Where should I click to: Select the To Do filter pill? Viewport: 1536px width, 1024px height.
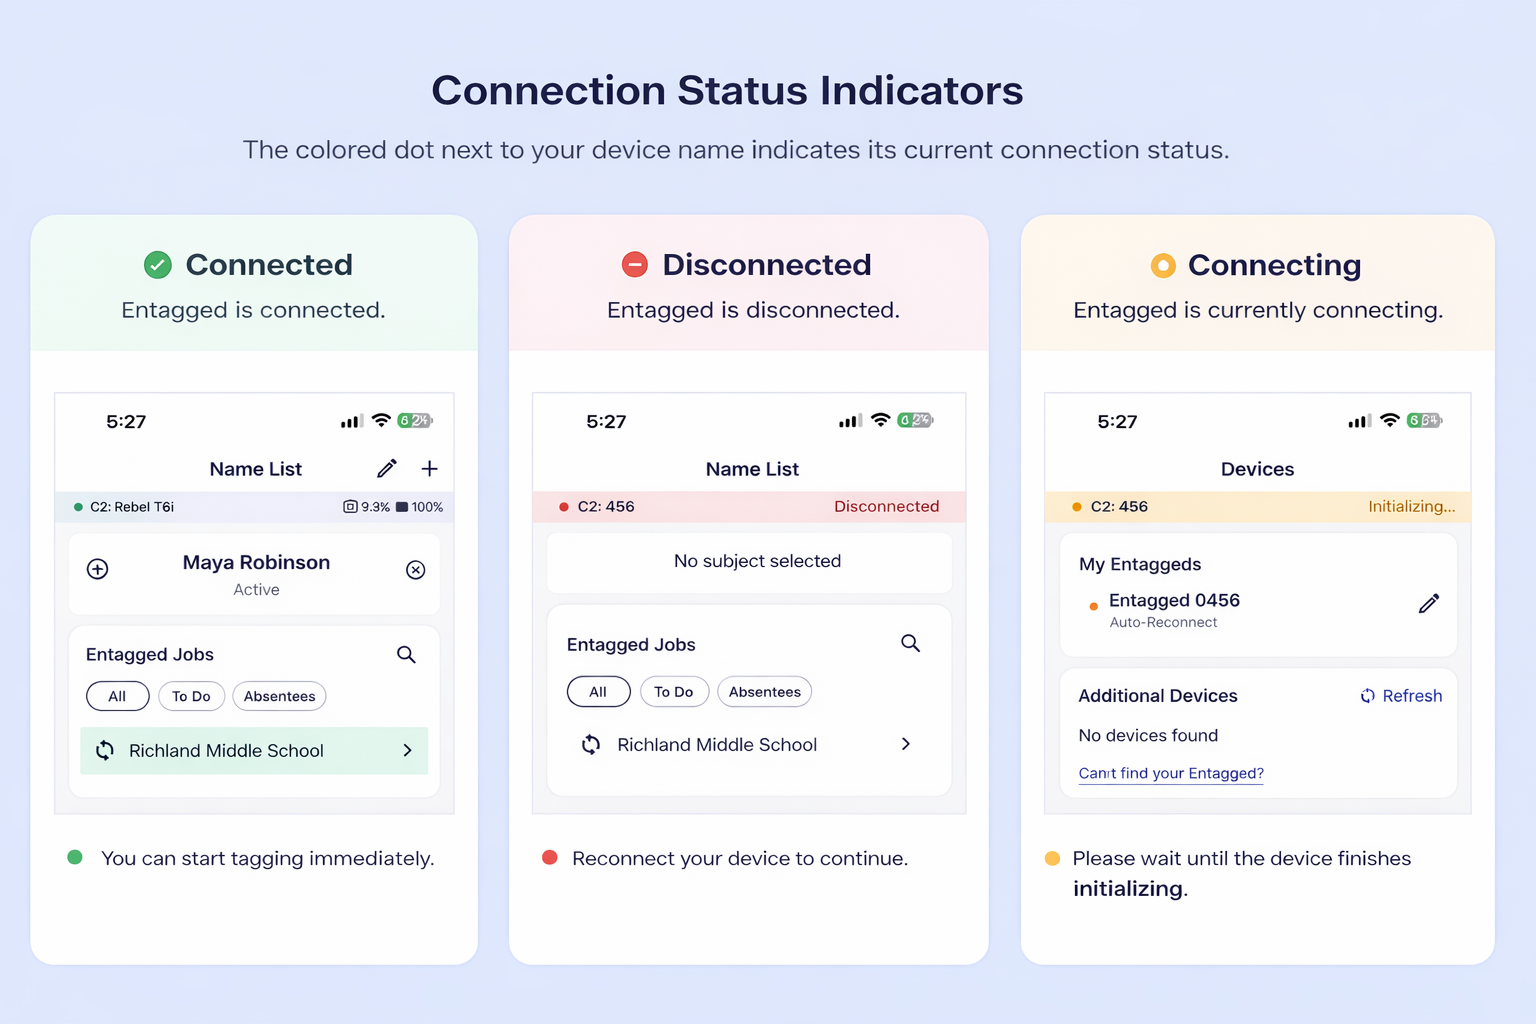click(191, 696)
